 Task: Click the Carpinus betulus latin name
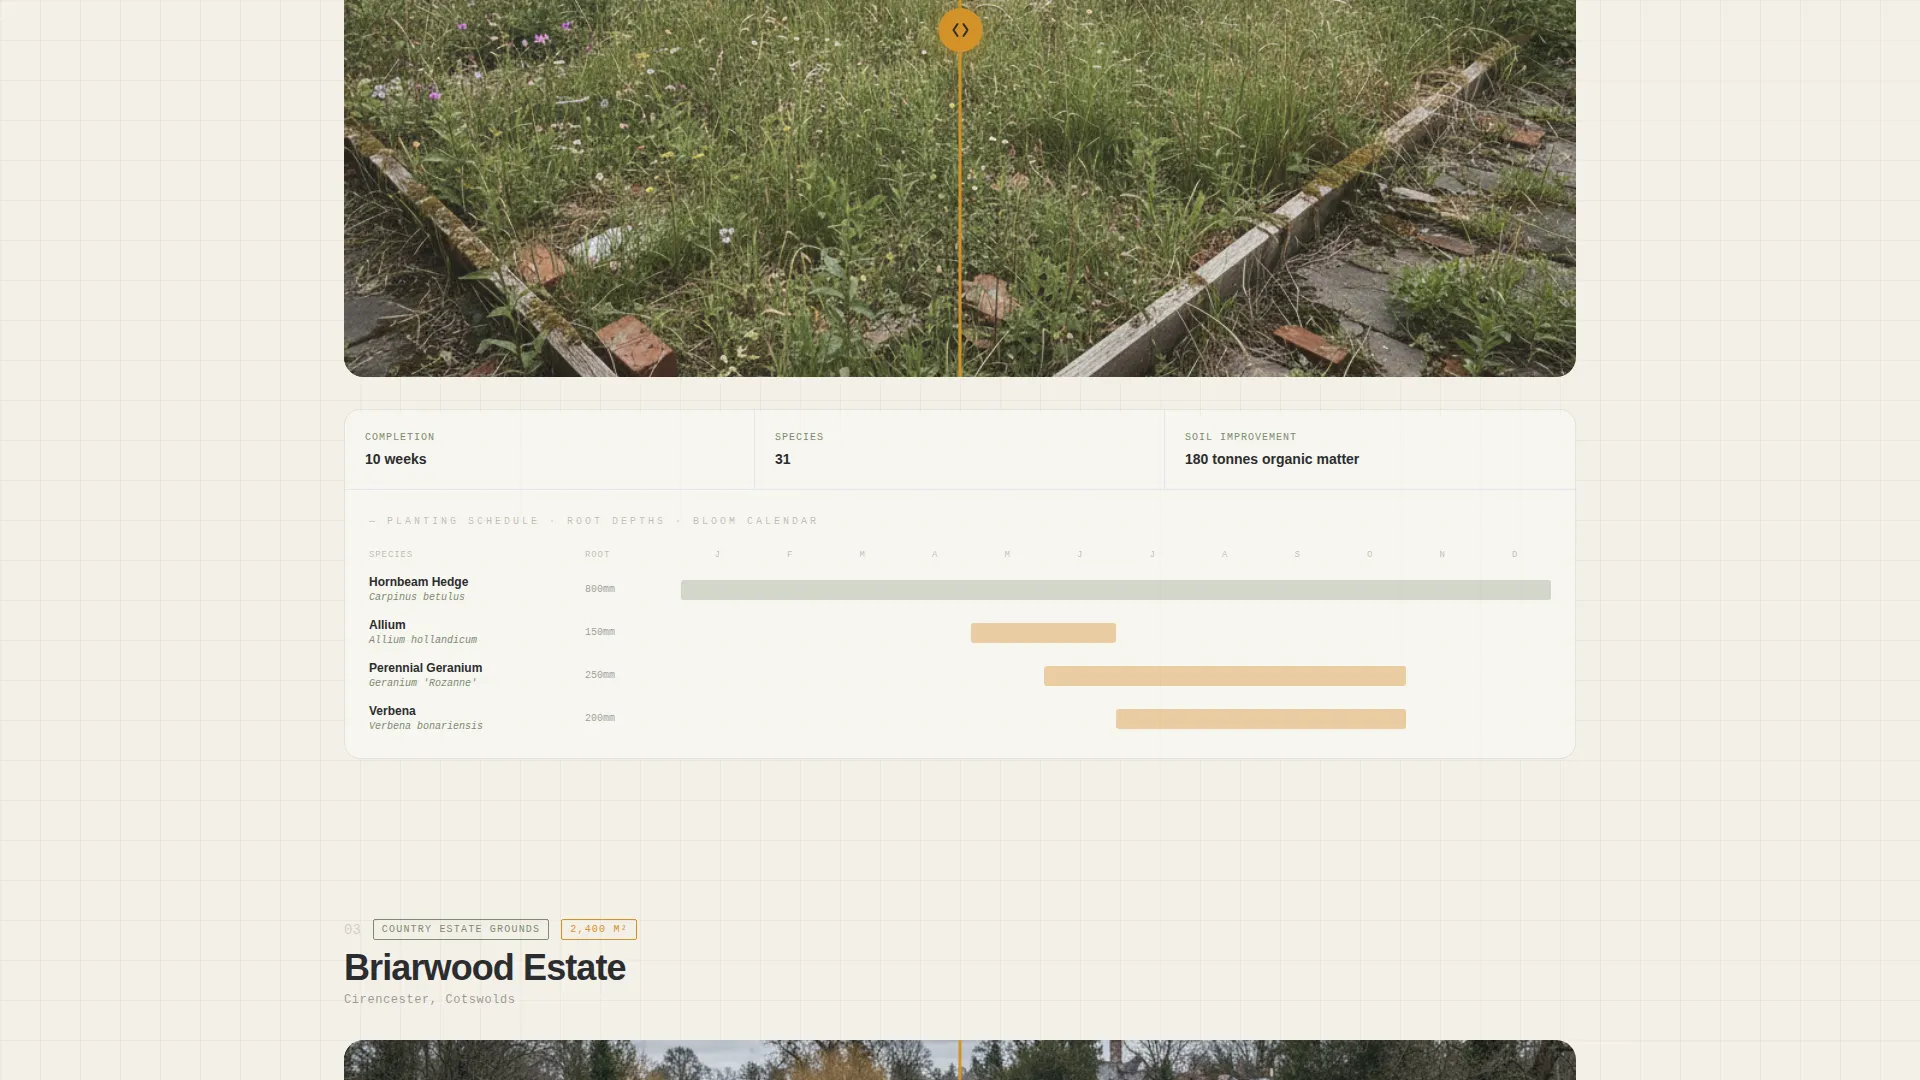click(417, 597)
